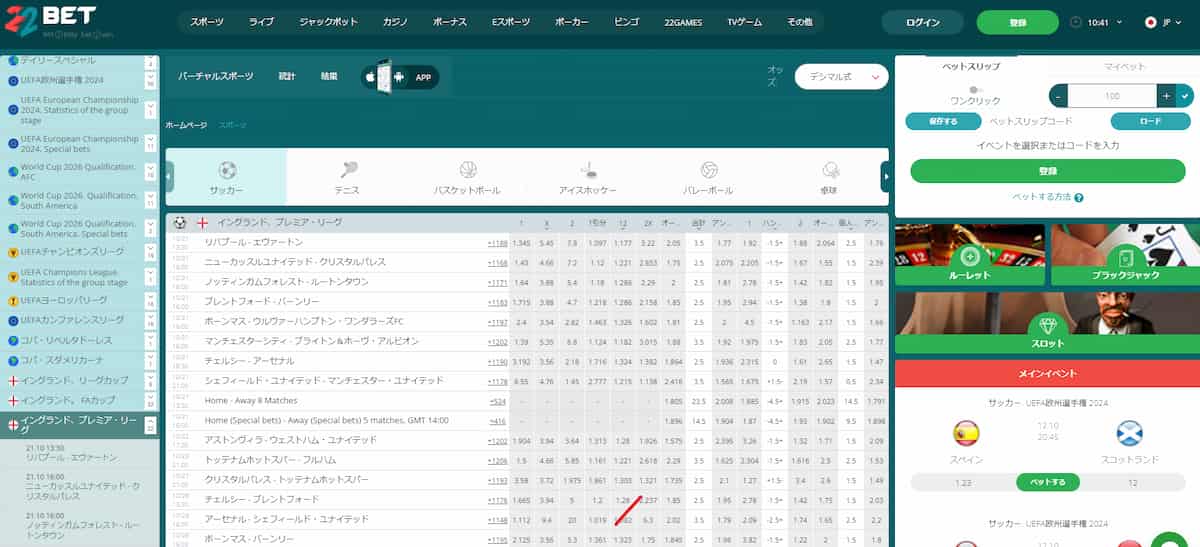Image resolution: width=1200 pixels, height=547 pixels.
Task: Open the time zone dropdown arrow
Action: coord(1119,22)
